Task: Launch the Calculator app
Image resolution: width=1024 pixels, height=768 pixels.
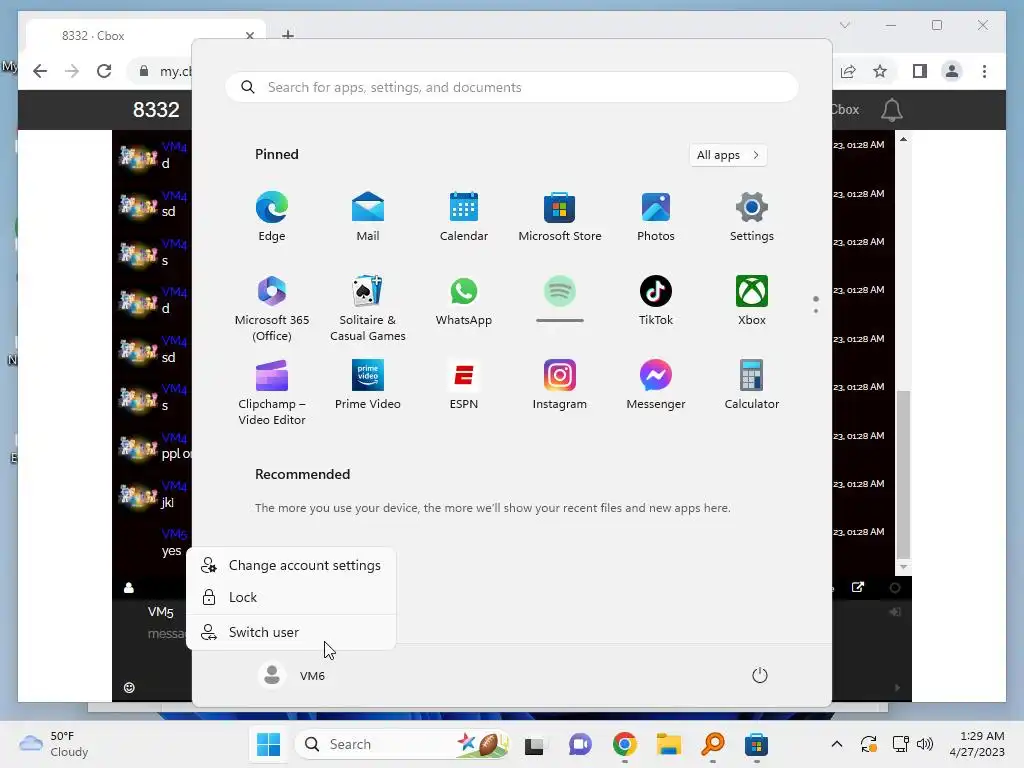Action: coord(752,385)
